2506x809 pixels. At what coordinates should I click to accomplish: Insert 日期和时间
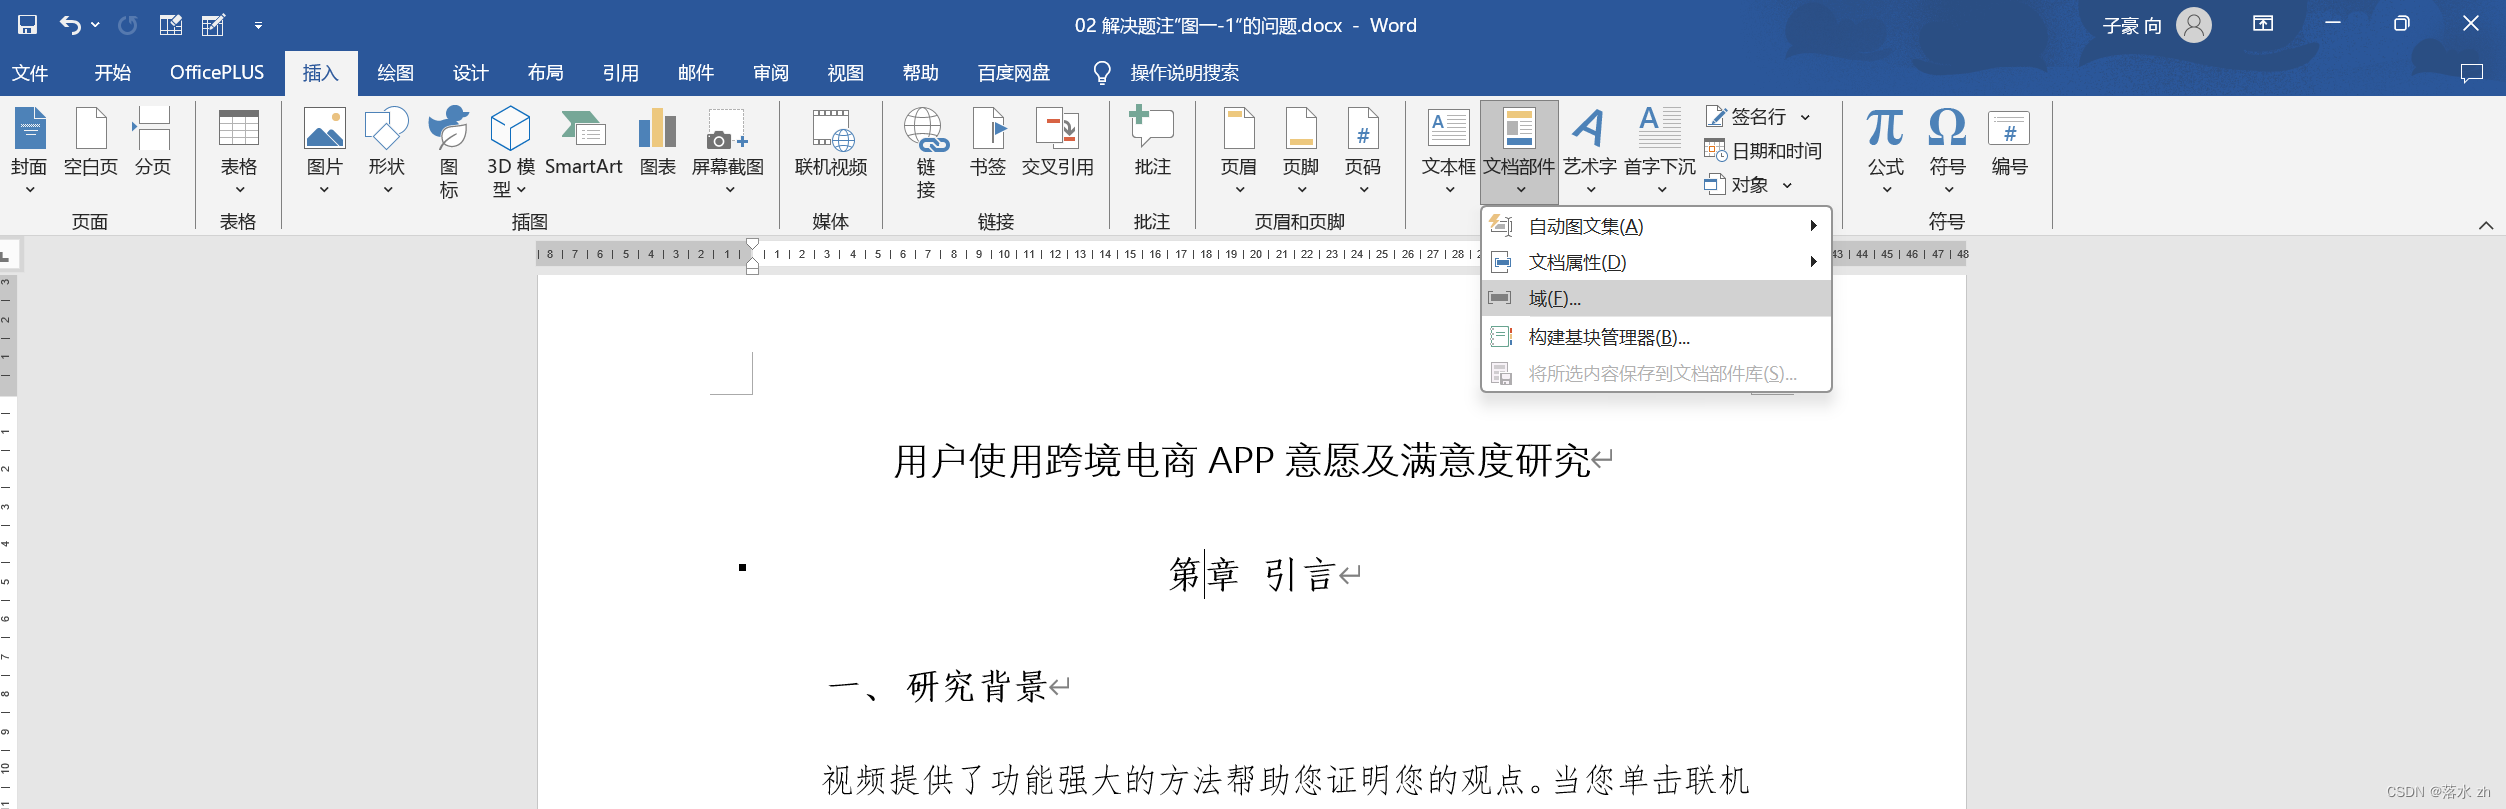(1763, 151)
